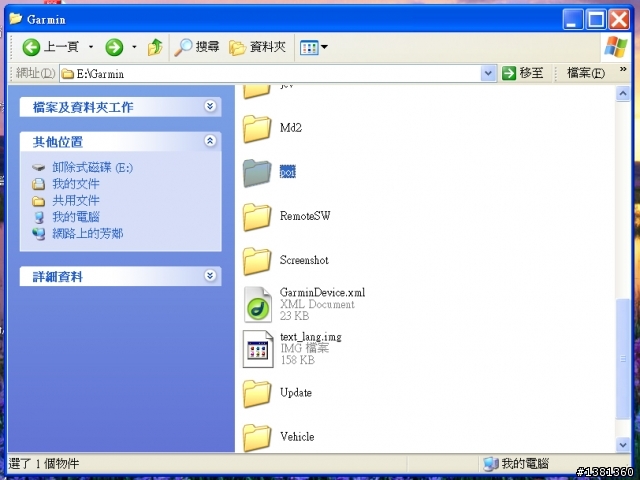This screenshot has height=480, width=640.
Task: Click the green Back arrow button
Action: (31, 47)
